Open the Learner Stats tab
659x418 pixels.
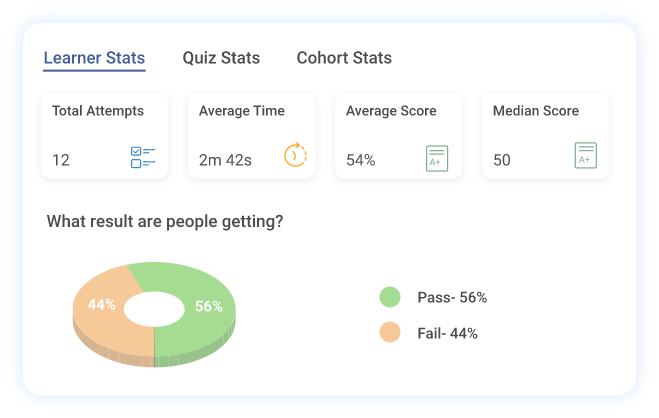pos(94,58)
